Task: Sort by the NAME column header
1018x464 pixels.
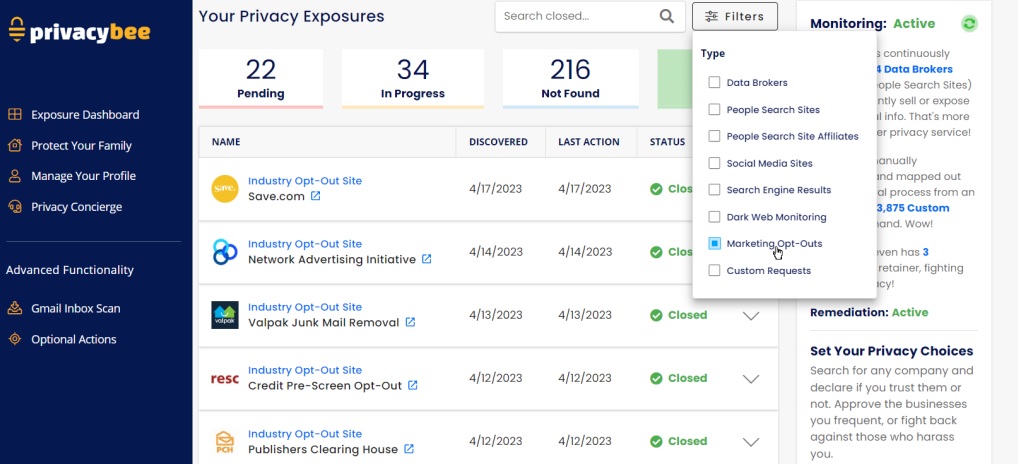Action: coord(226,141)
